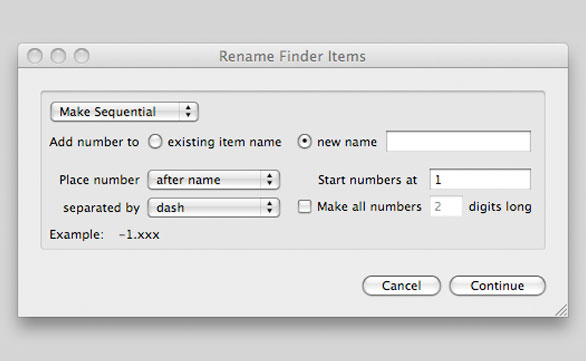Click the Cancel button
The image size is (586, 361).
[401, 286]
